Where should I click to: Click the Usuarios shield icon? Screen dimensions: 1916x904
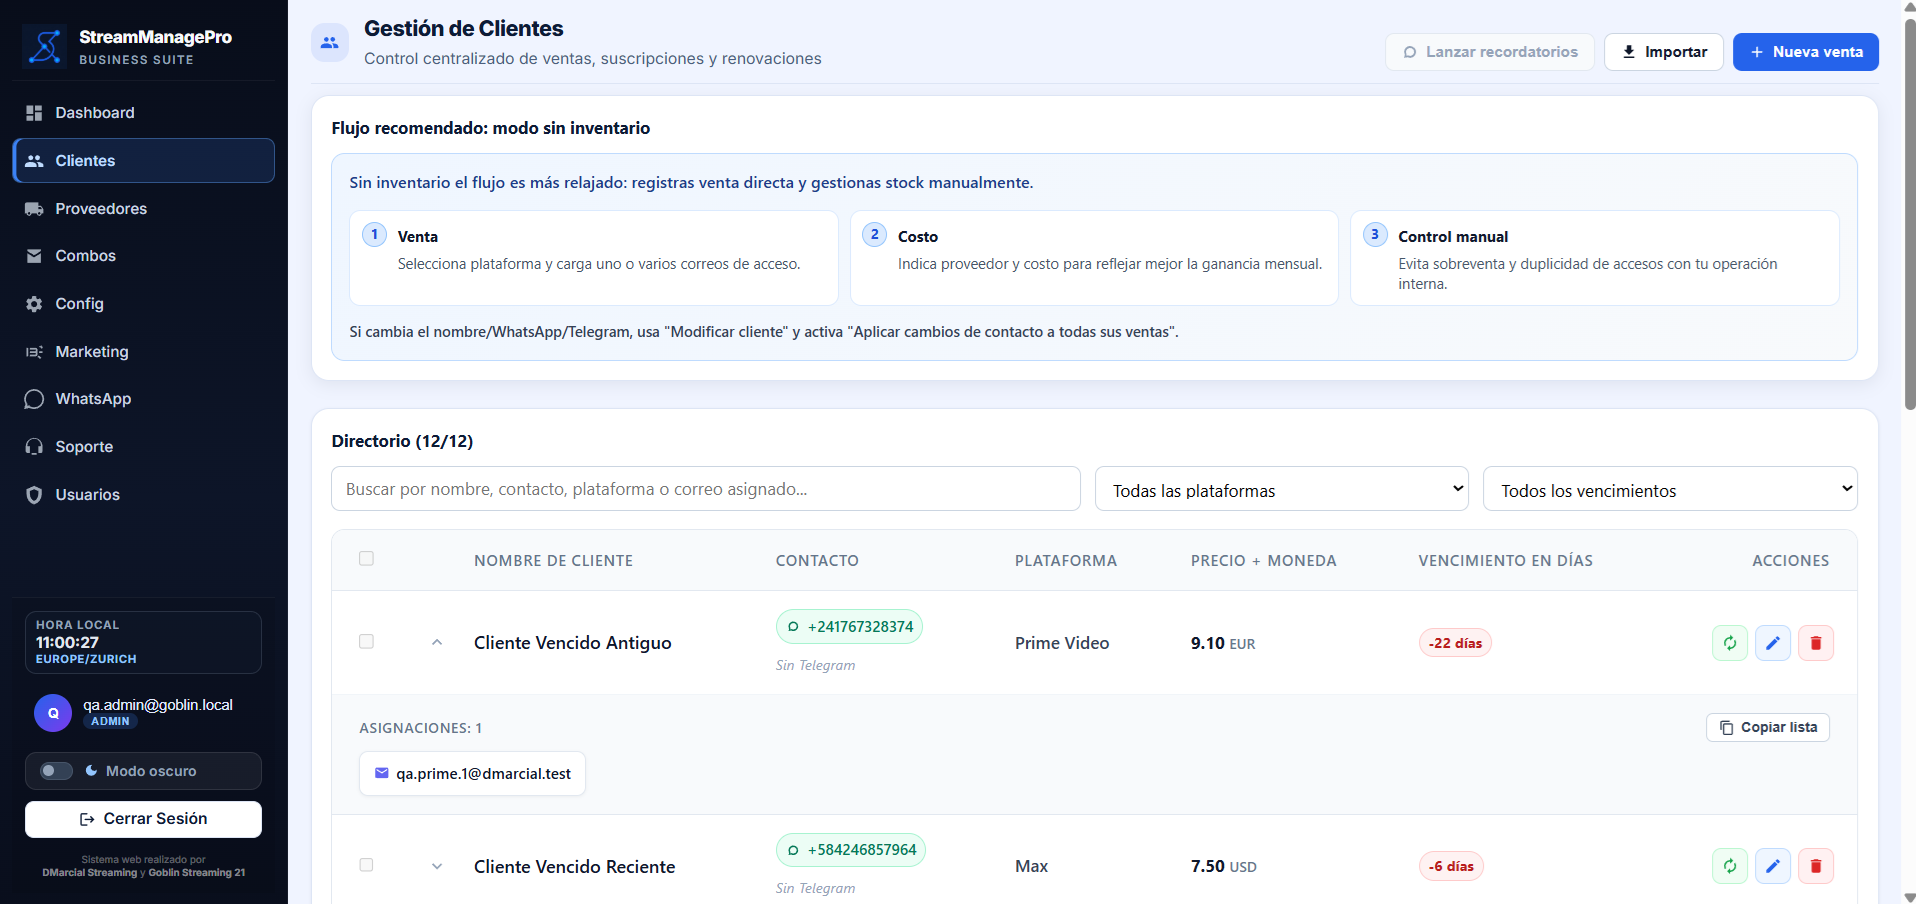coord(34,495)
